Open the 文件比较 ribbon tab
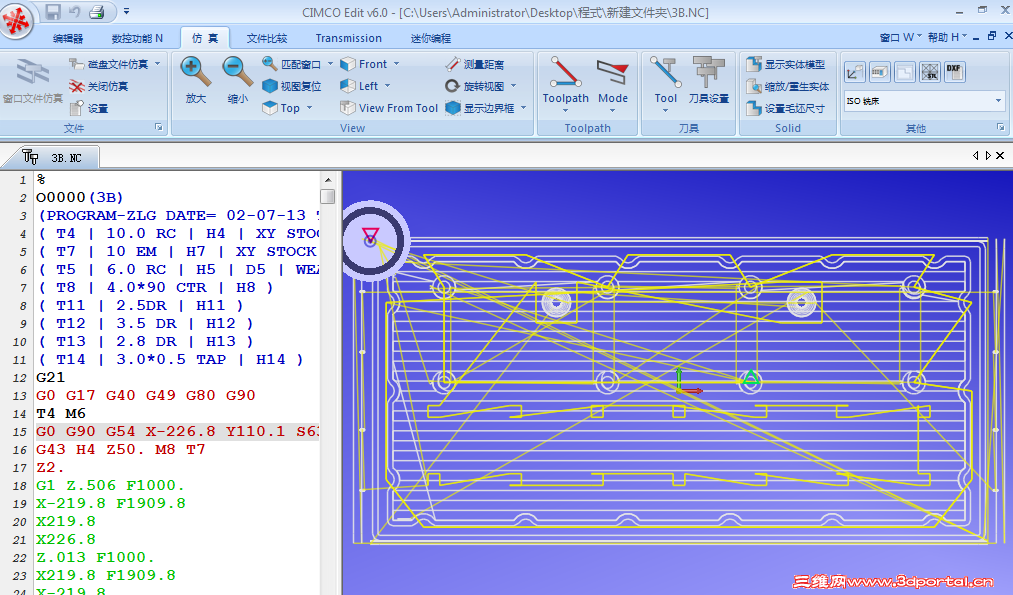 tap(266, 38)
